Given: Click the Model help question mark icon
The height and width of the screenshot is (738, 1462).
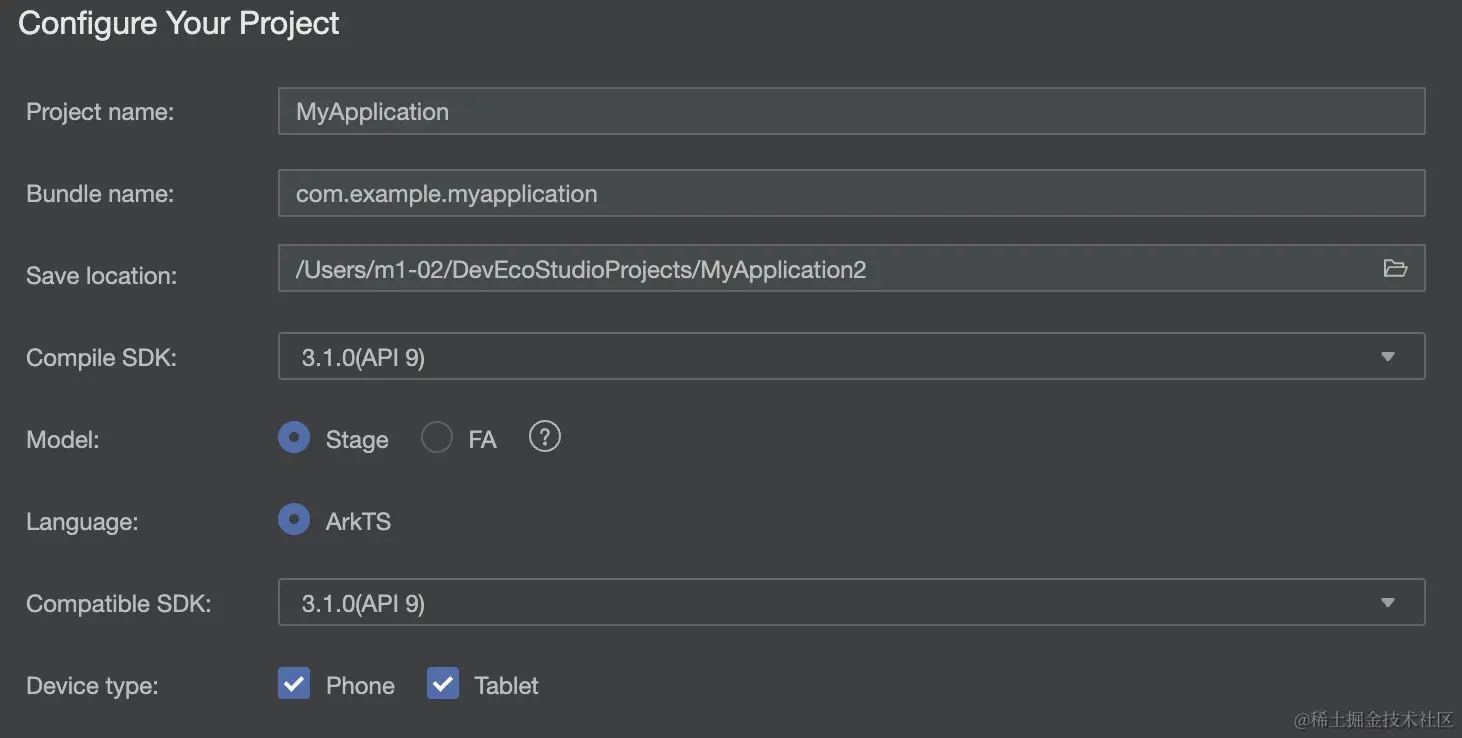Looking at the screenshot, I should tap(544, 437).
